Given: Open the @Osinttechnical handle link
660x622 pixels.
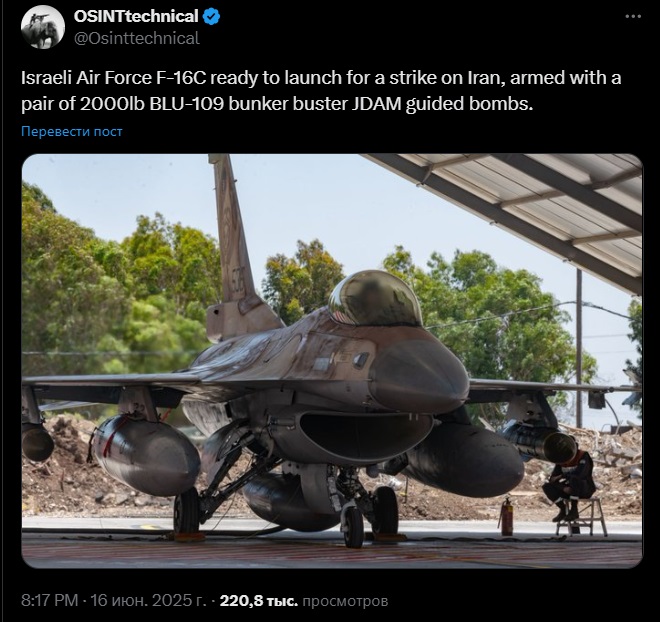Looking at the screenshot, I should click(x=136, y=38).
